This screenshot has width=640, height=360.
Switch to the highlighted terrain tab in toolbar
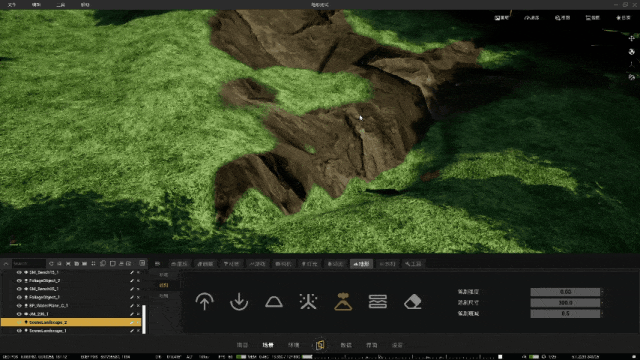coord(361,264)
